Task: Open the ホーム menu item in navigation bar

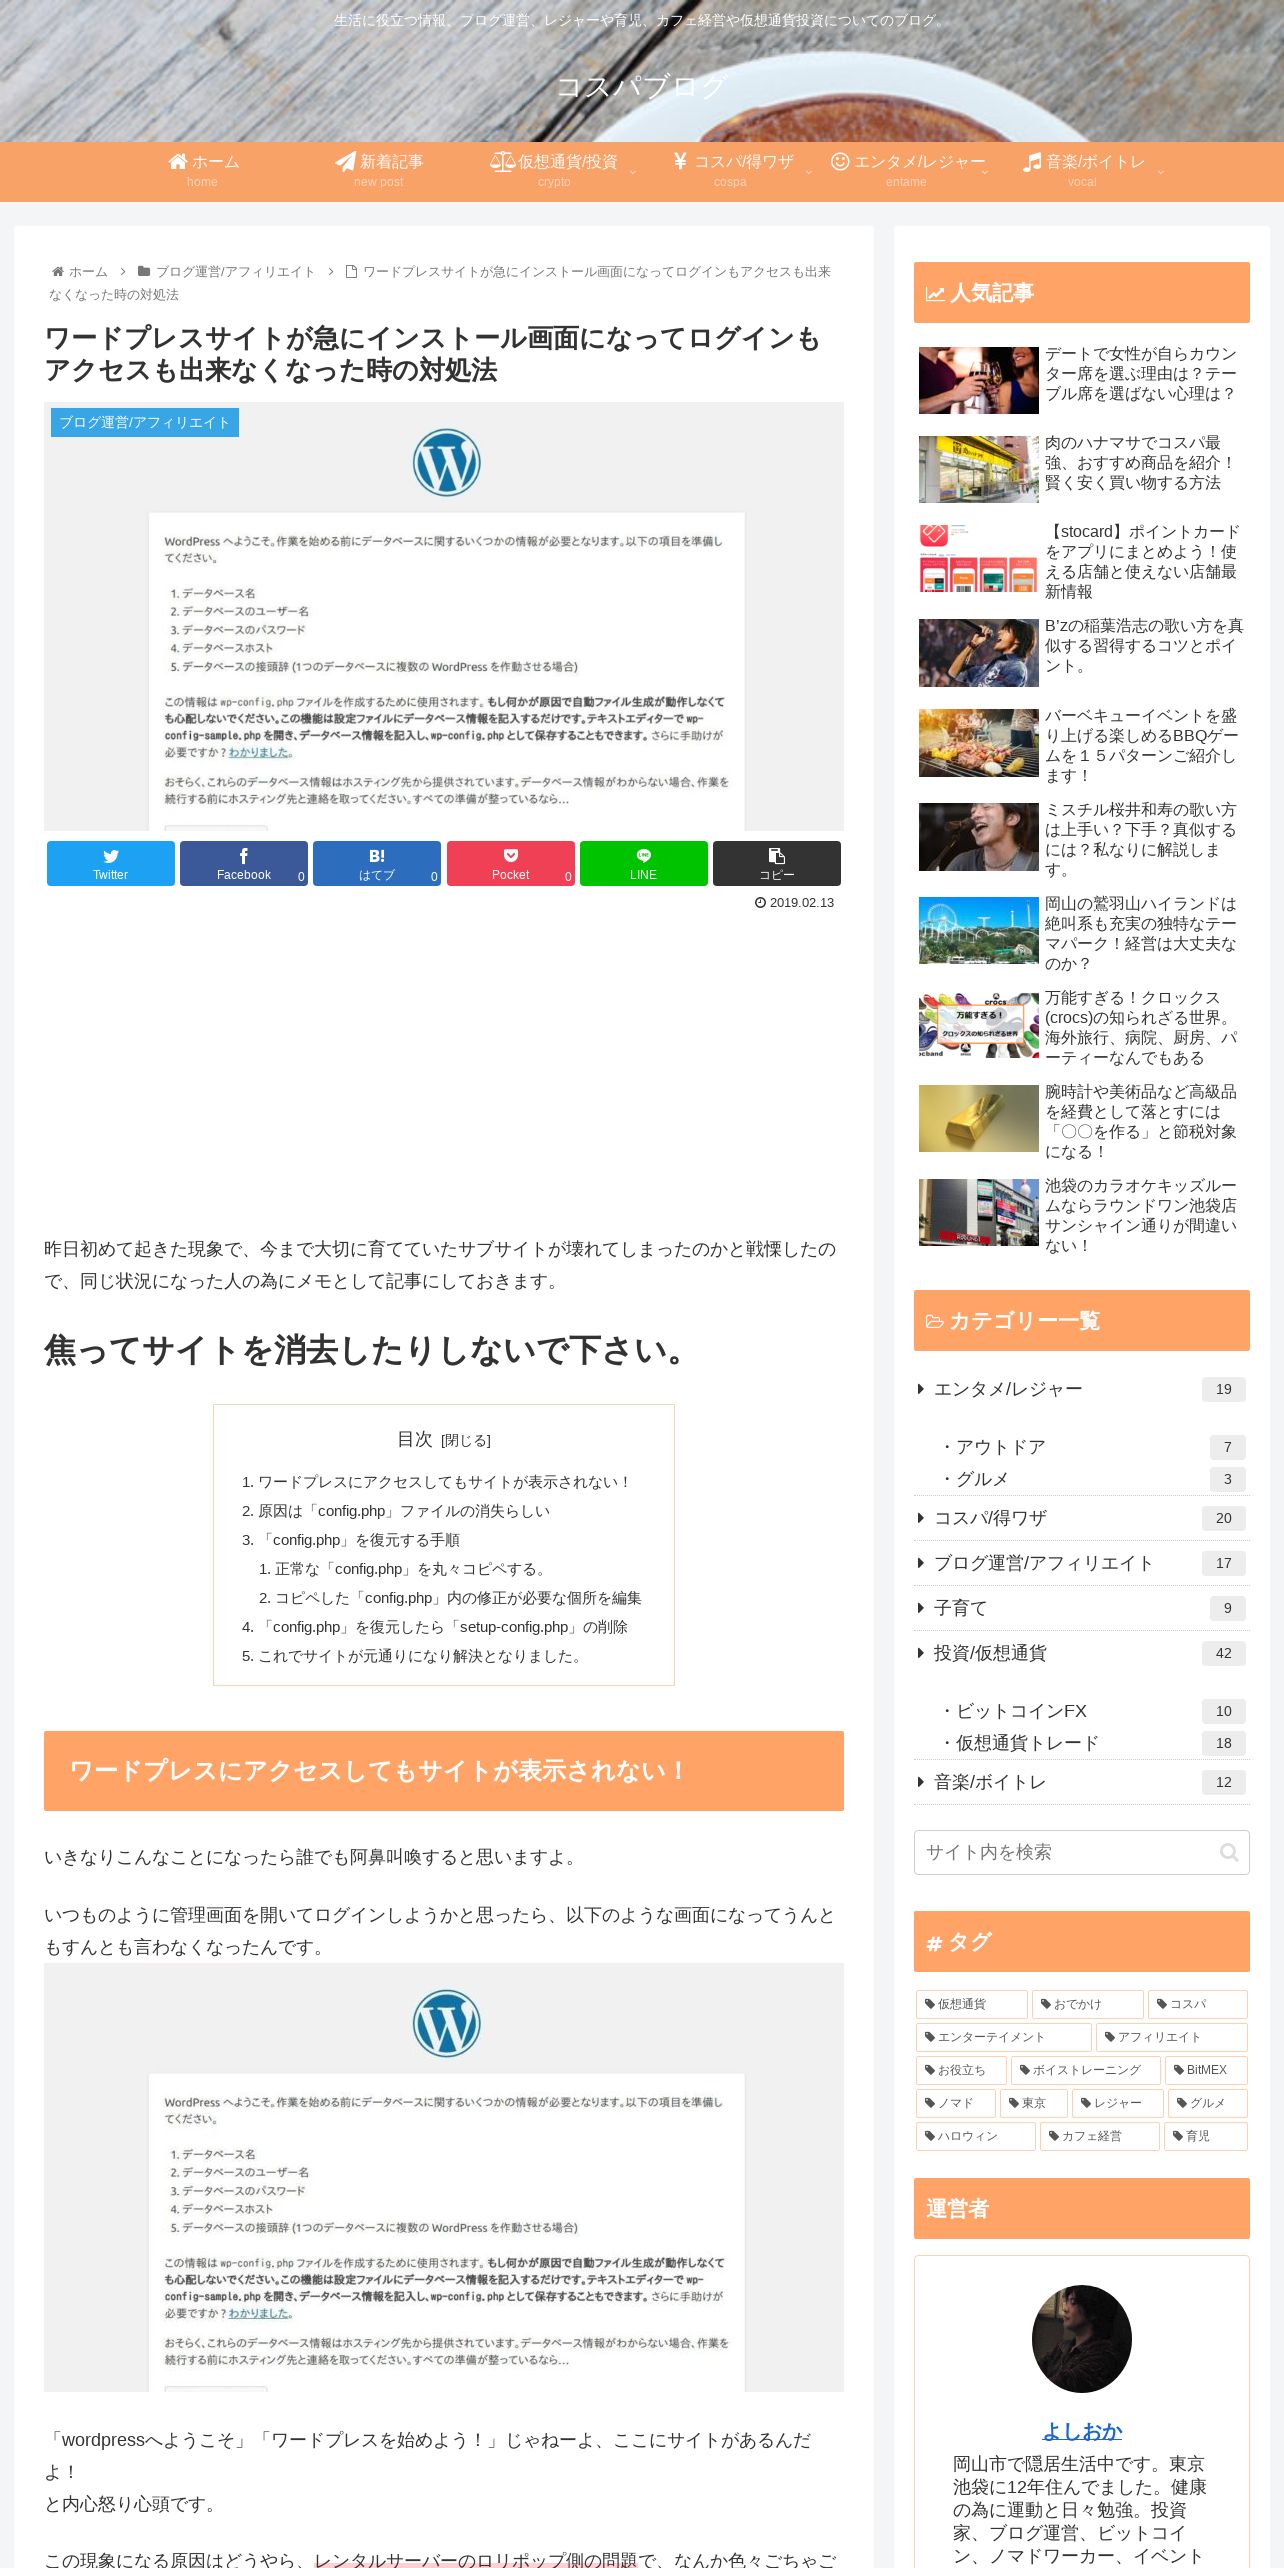Action: coord(202,171)
